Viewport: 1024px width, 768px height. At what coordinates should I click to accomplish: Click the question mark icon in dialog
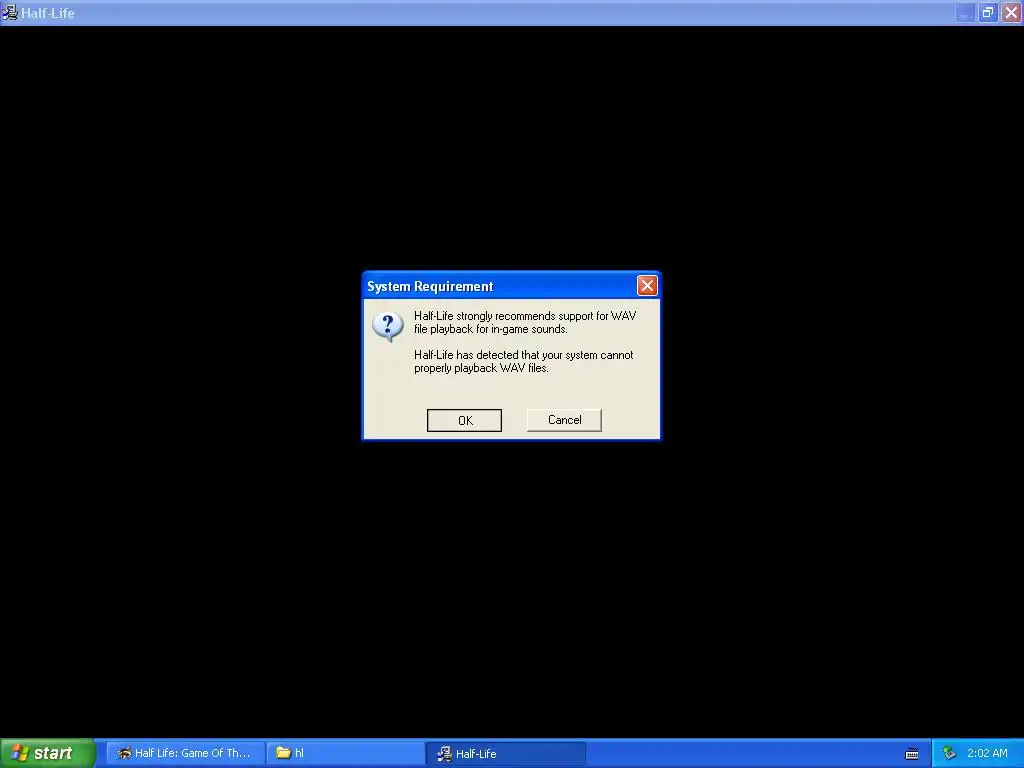pos(388,326)
